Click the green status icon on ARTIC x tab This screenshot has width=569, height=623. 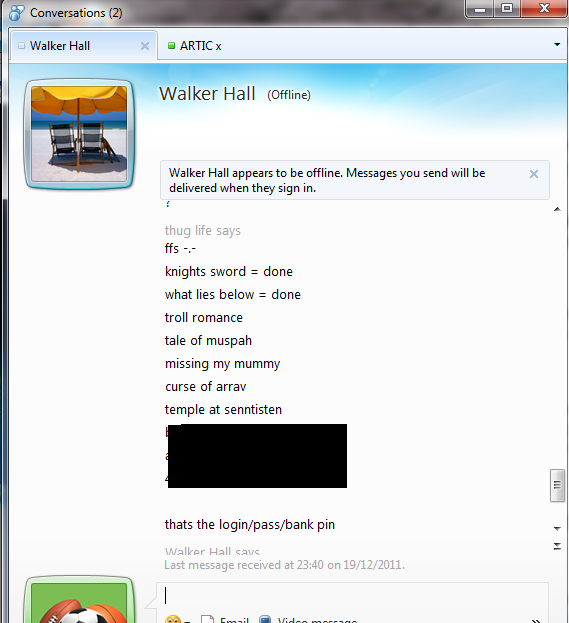click(x=171, y=46)
